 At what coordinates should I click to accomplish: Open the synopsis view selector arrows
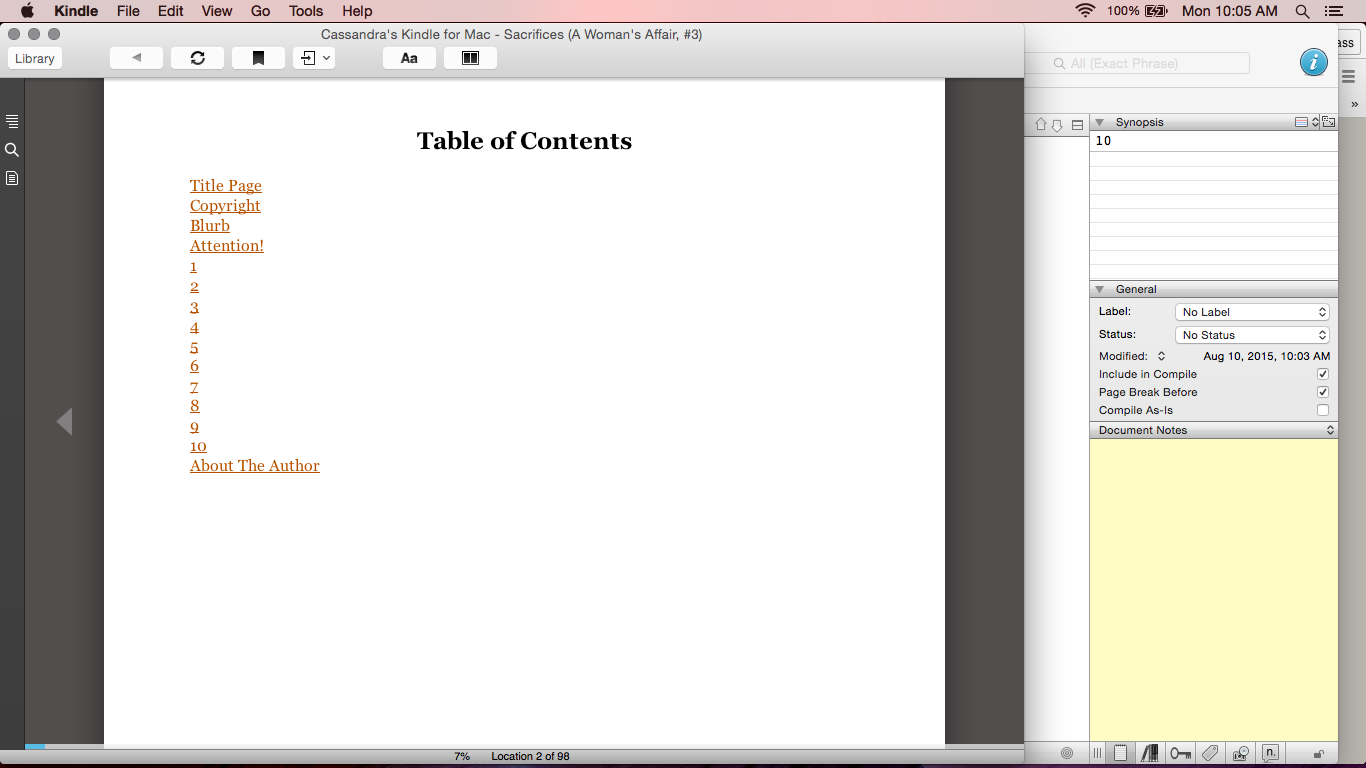1315,122
